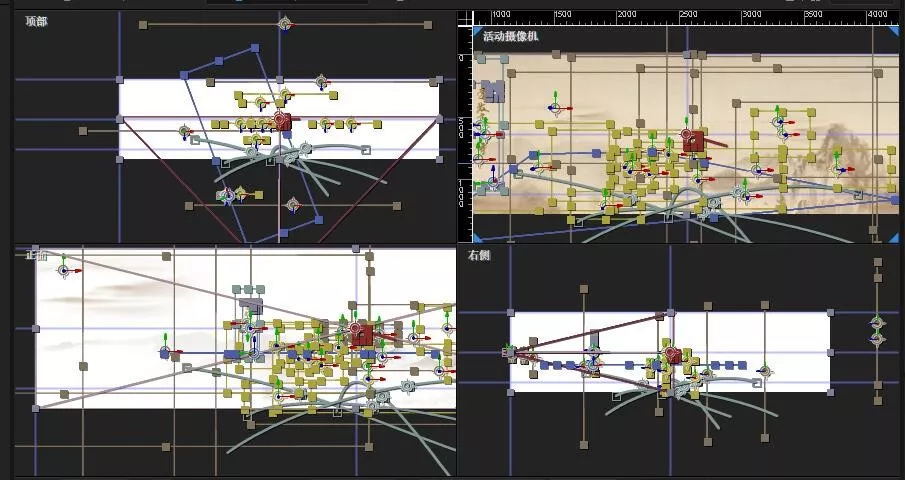This screenshot has width=905, height=480.
Task: Click the 3000 mark on horizontal ruler
Action: [x=751, y=14]
